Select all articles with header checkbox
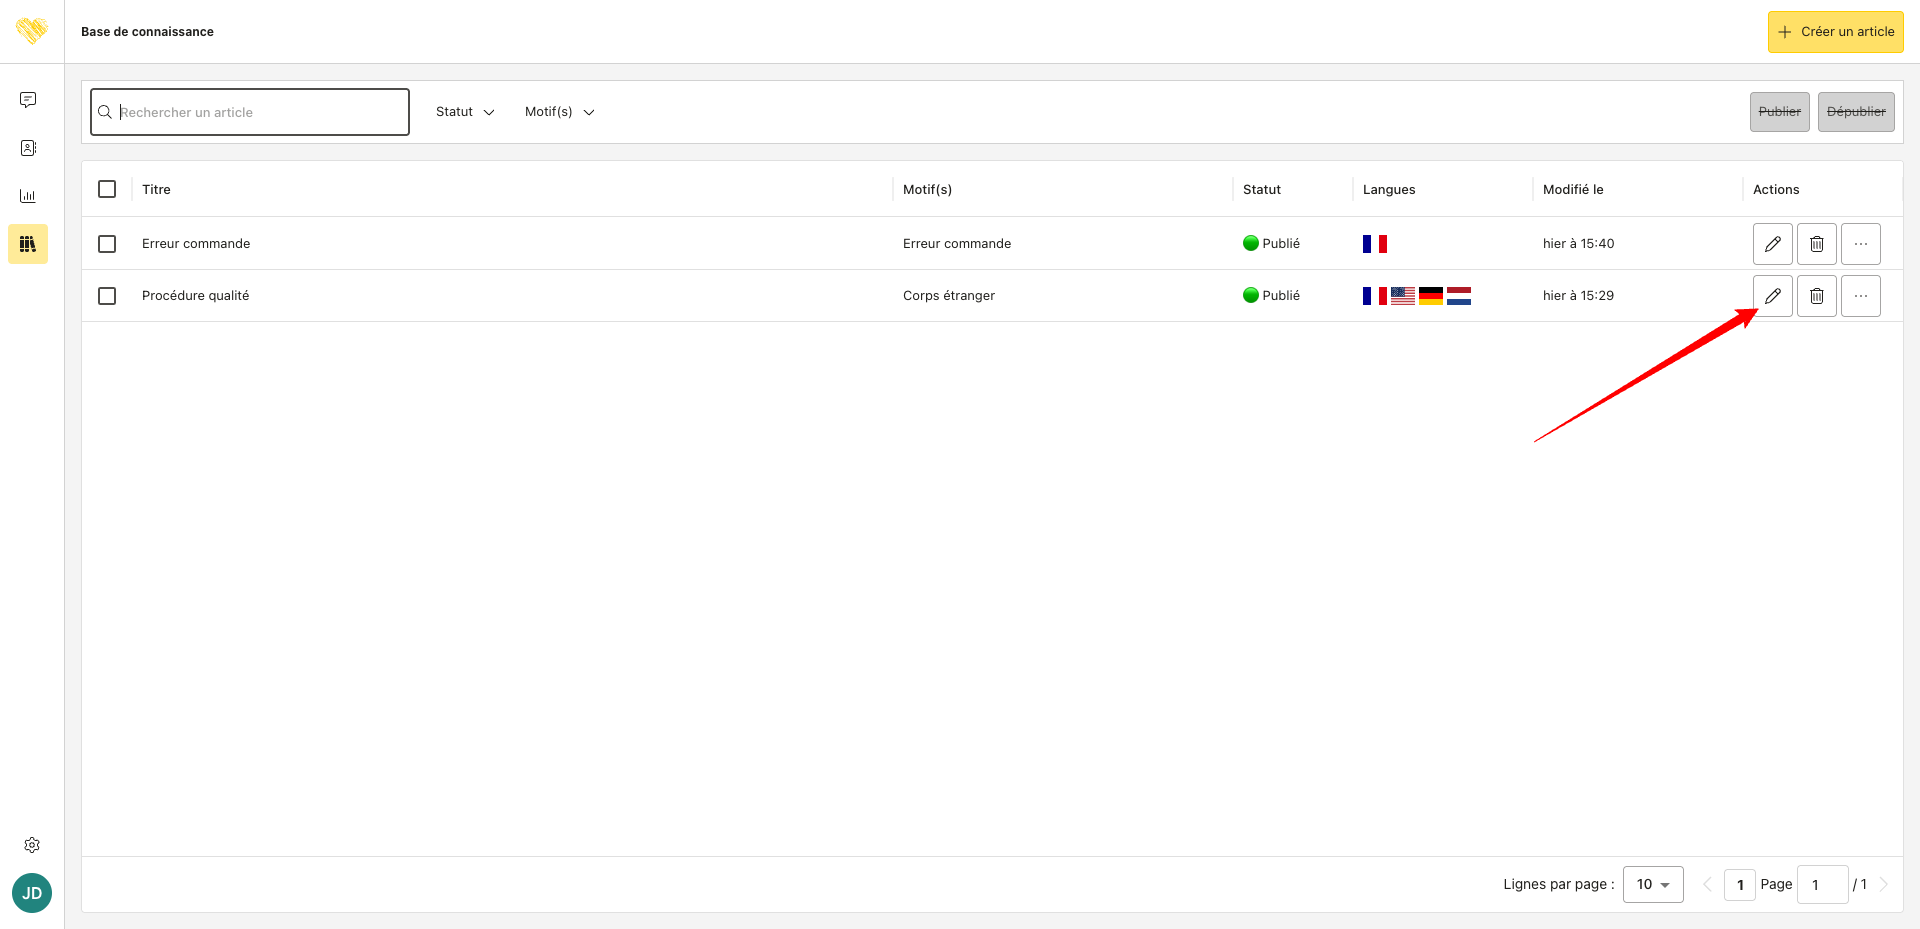Screen dimensions: 1920x929 (107, 189)
